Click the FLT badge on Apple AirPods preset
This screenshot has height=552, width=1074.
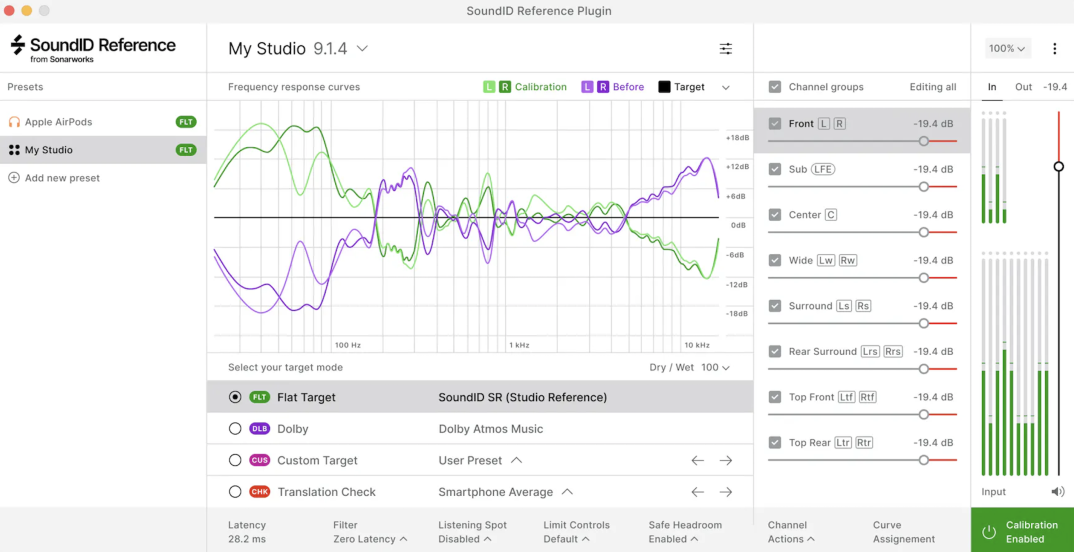186,122
